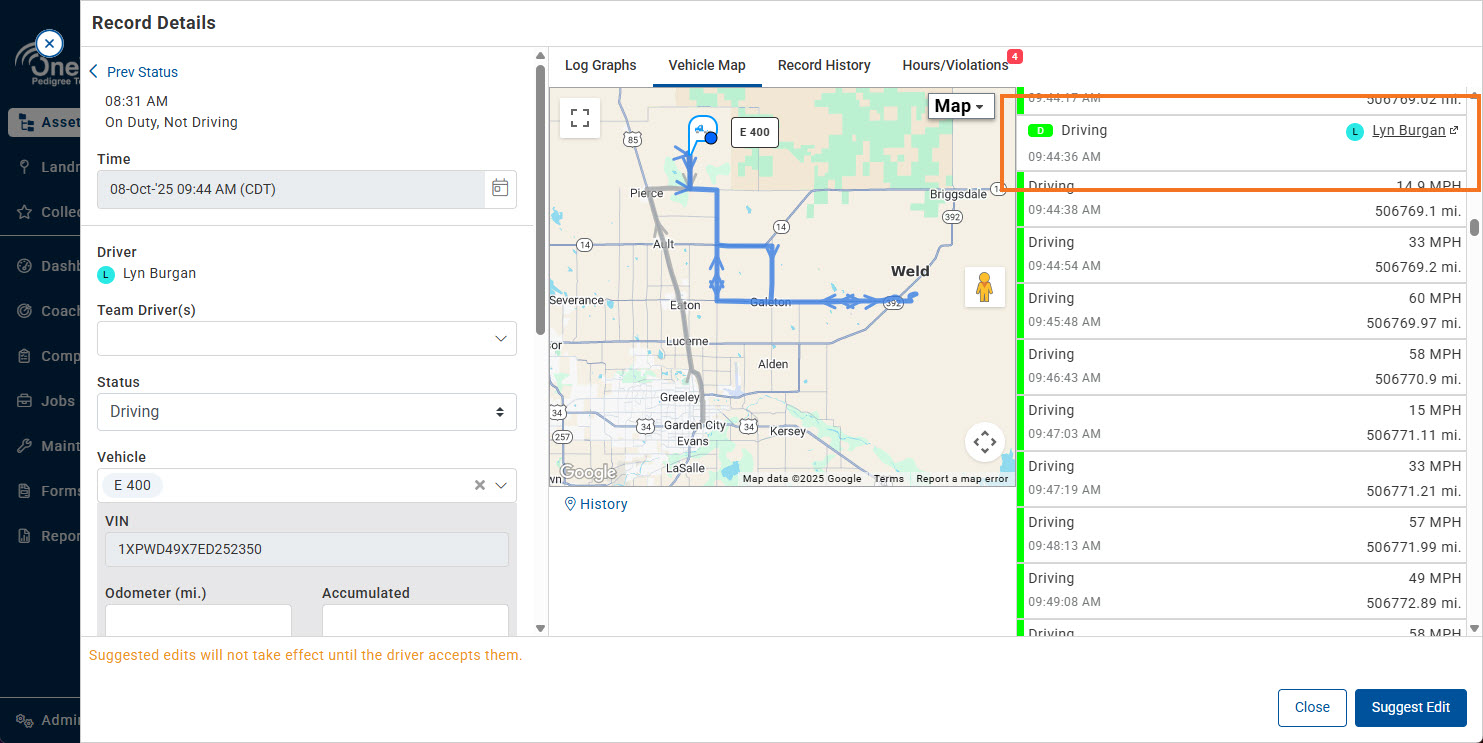This screenshot has width=1483, height=743.
Task: Click the Suggest Edit button
Action: pyautogui.click(x=1410, y=707)
